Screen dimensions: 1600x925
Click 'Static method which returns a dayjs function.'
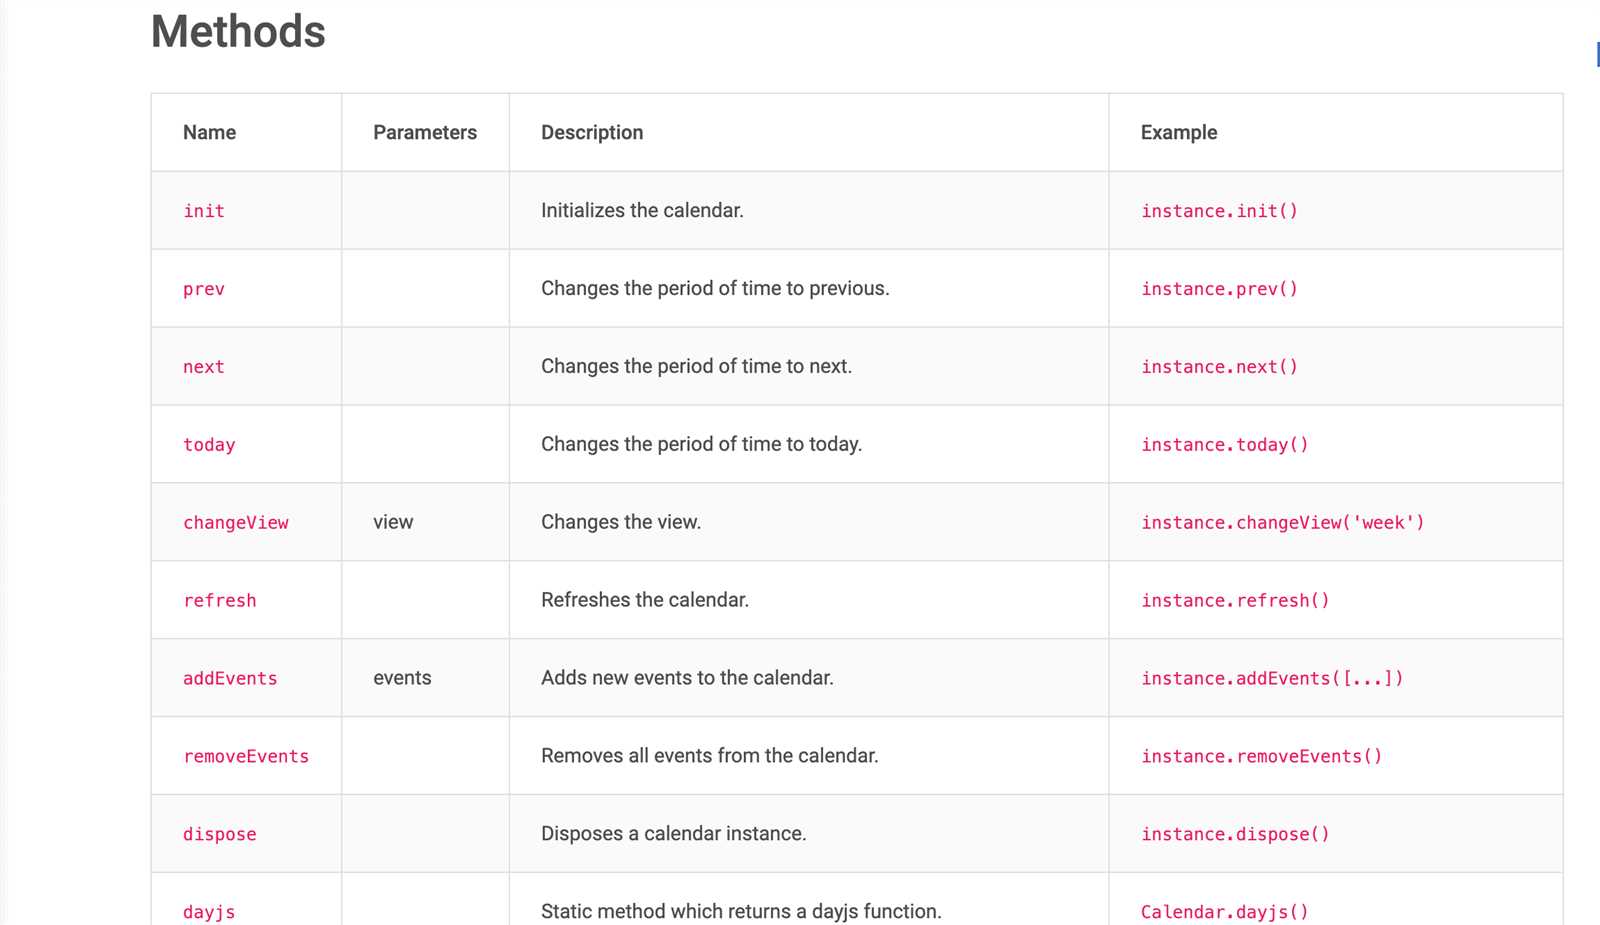pos(741,912)
